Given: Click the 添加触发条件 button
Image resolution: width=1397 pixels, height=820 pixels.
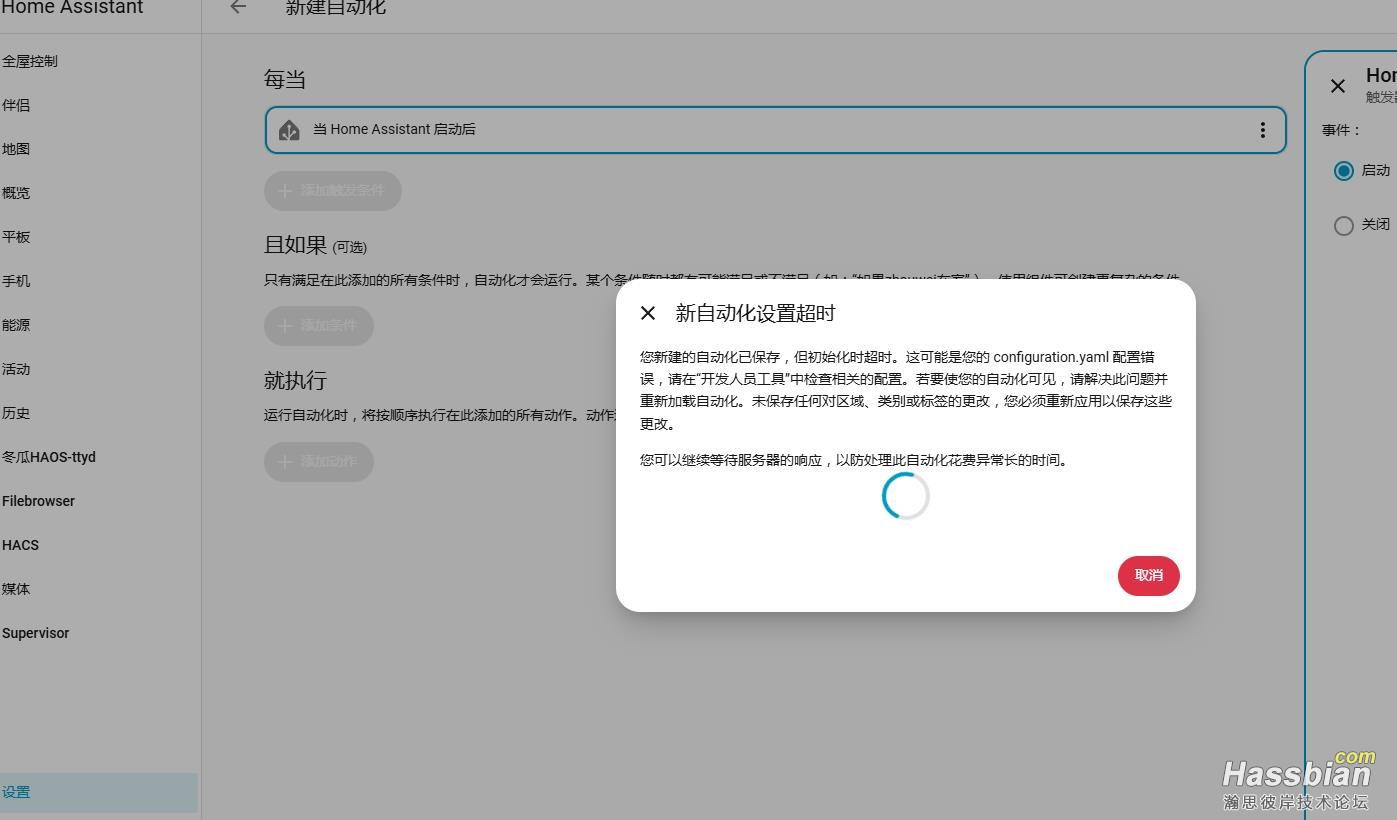Looking at the screenshot, I should 333,190.
